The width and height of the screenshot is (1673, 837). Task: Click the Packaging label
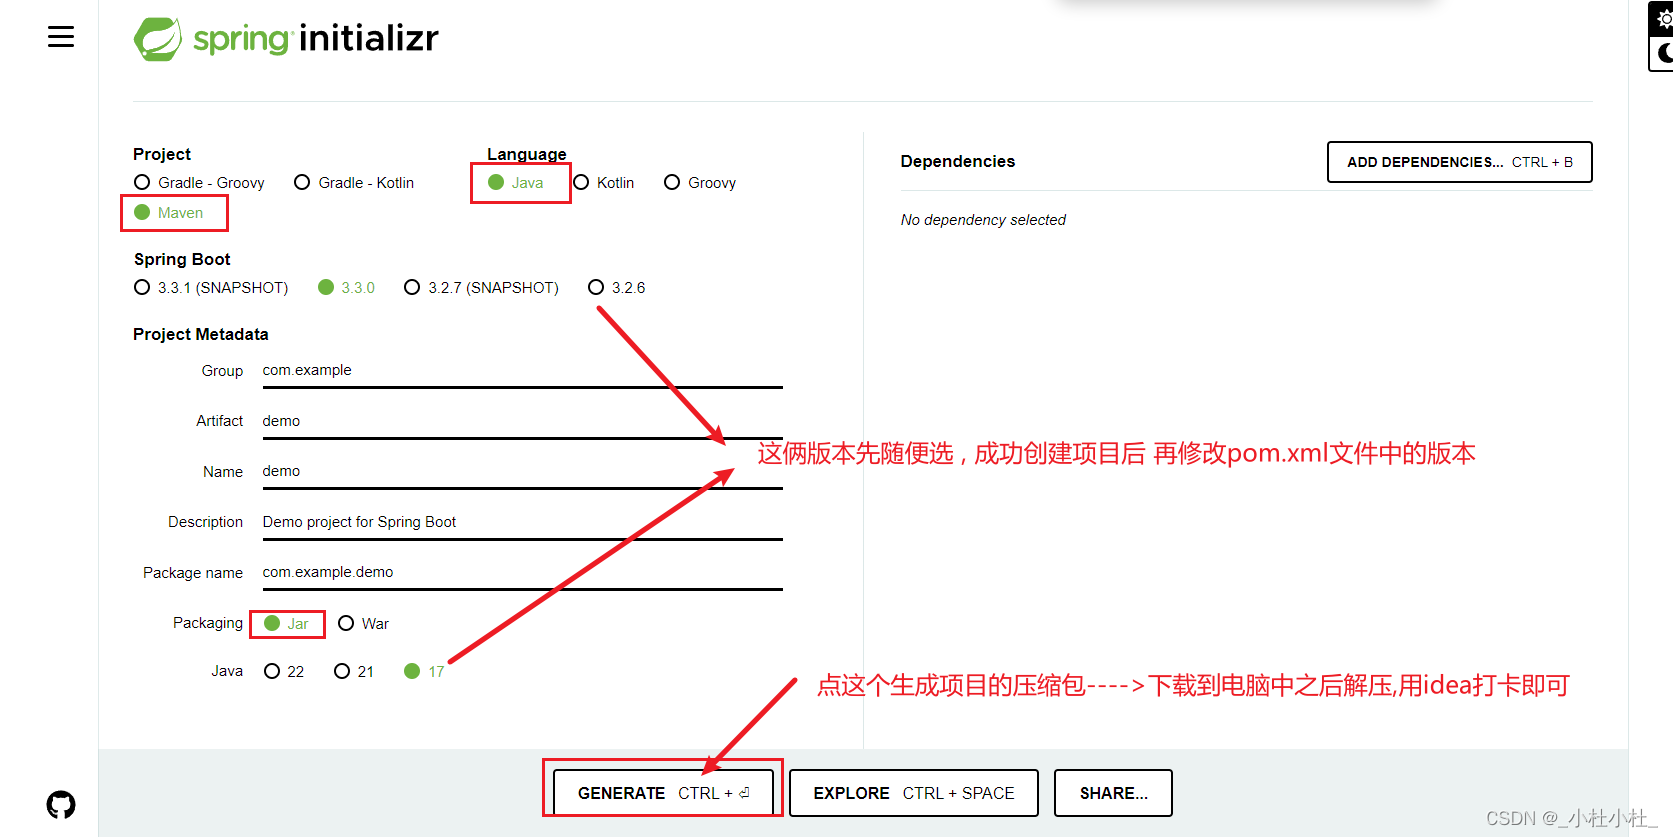click(x=208, y=623)
